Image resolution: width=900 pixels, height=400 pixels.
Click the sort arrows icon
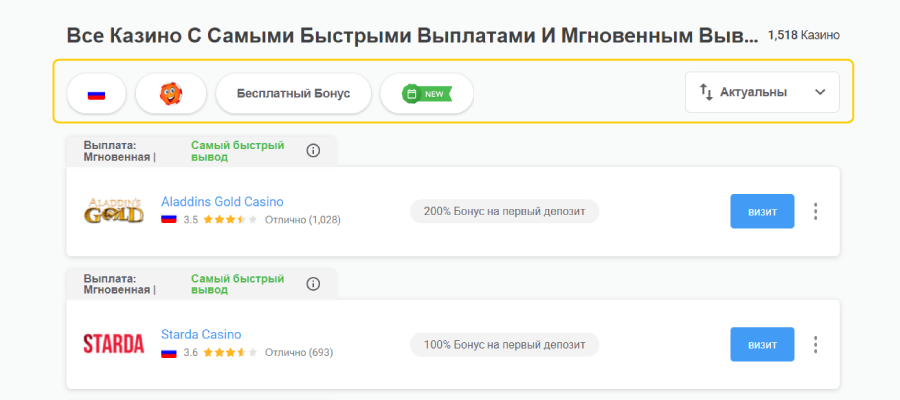(x=705, y=92)
